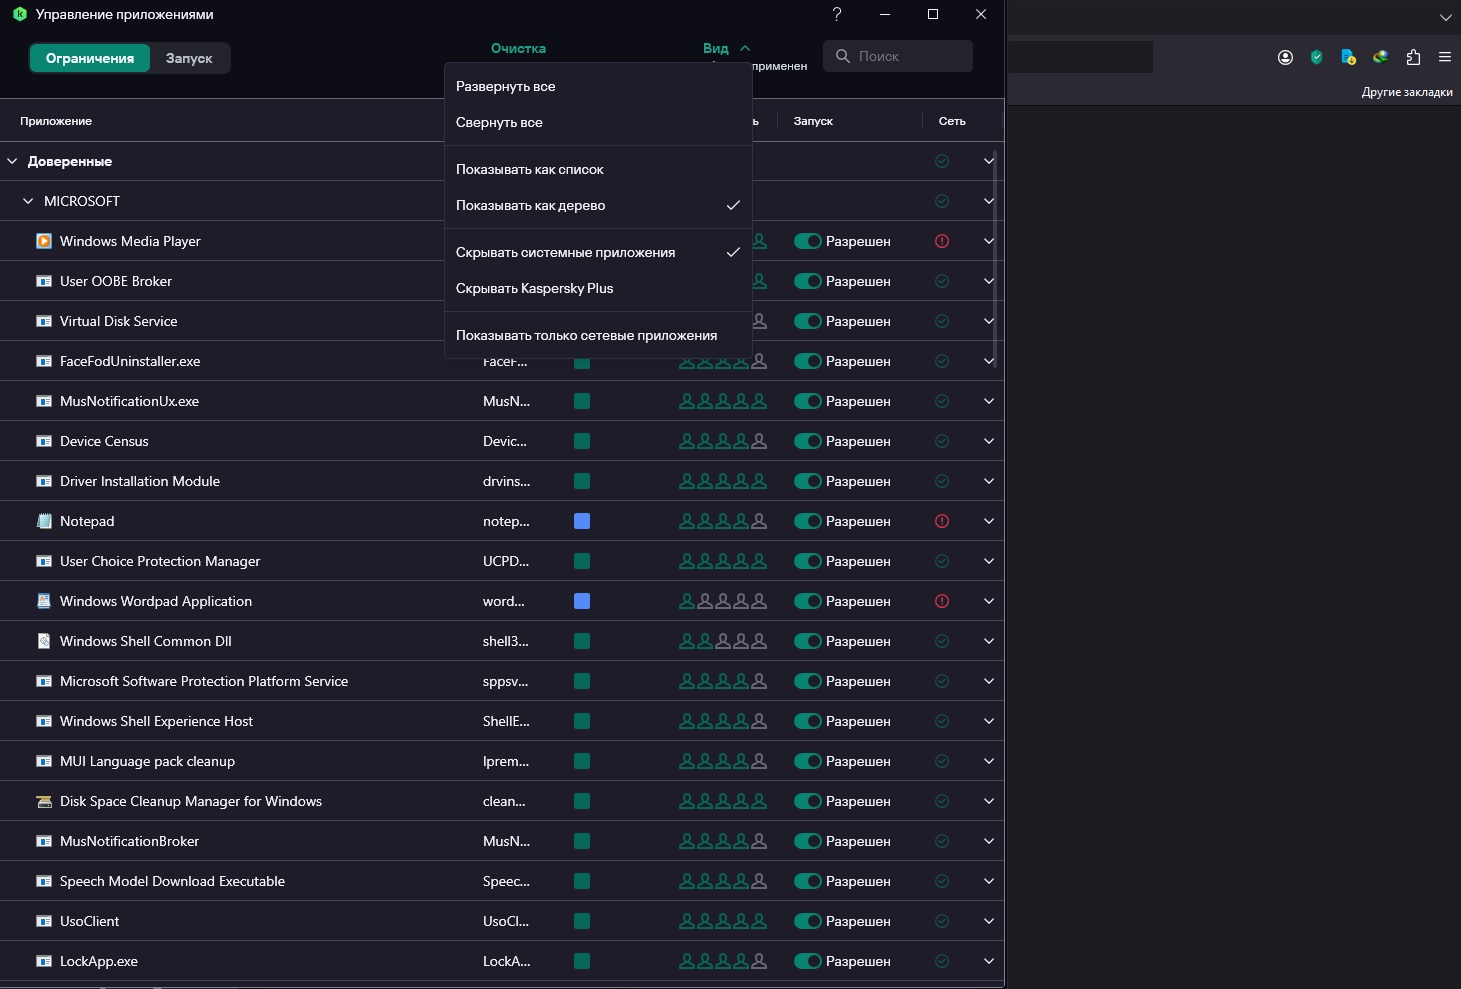The image size is (1461, 989).
Task: Click the browser profile account icon
Action: click(x=1285, y=57)
